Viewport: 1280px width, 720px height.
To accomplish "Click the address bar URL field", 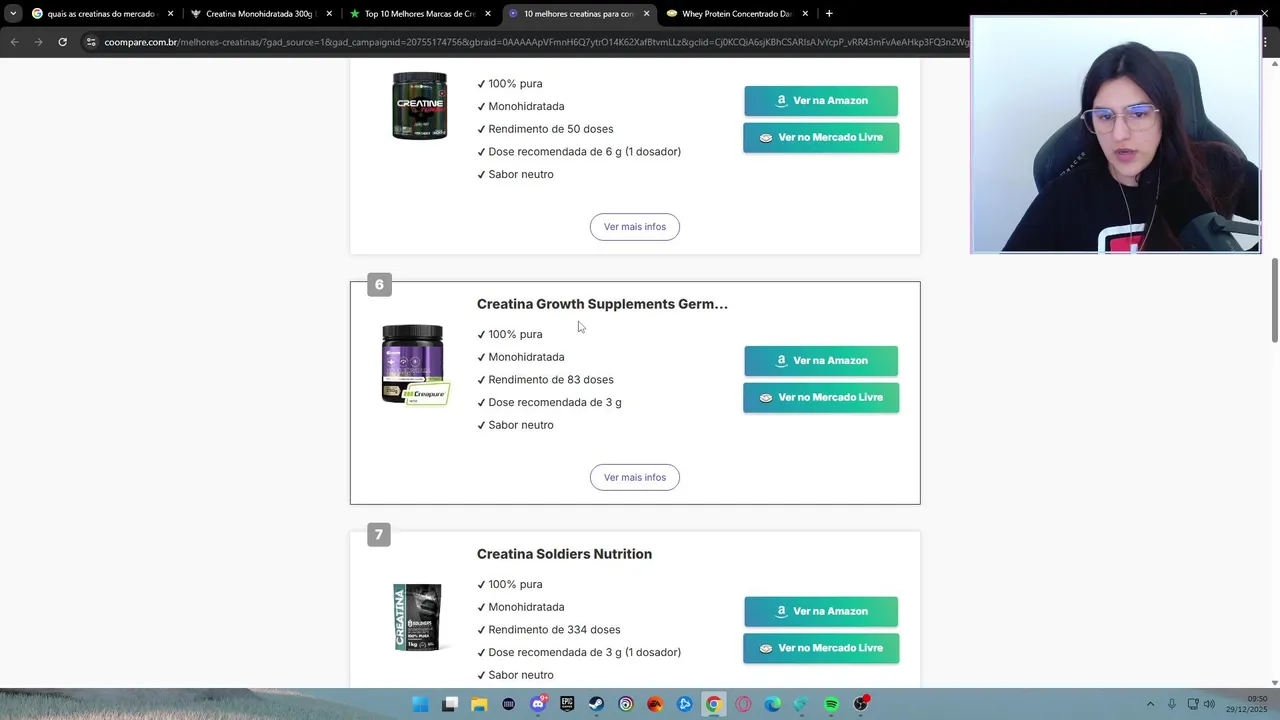I will [535, 42].
